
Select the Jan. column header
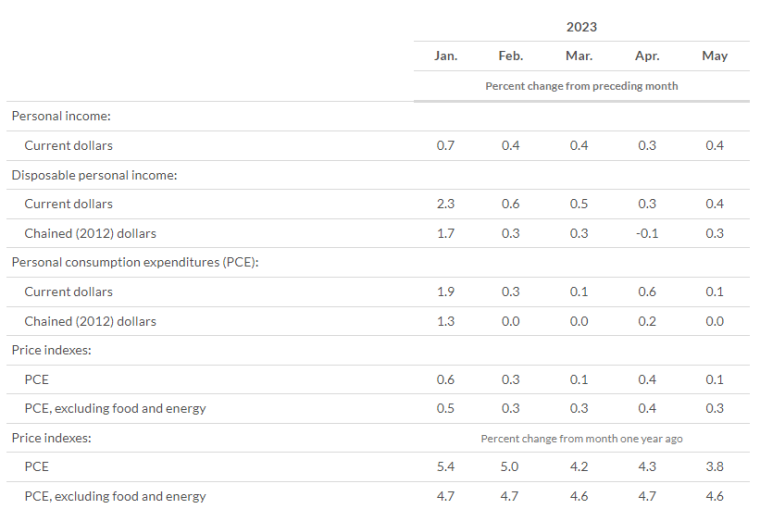point(445,56)
